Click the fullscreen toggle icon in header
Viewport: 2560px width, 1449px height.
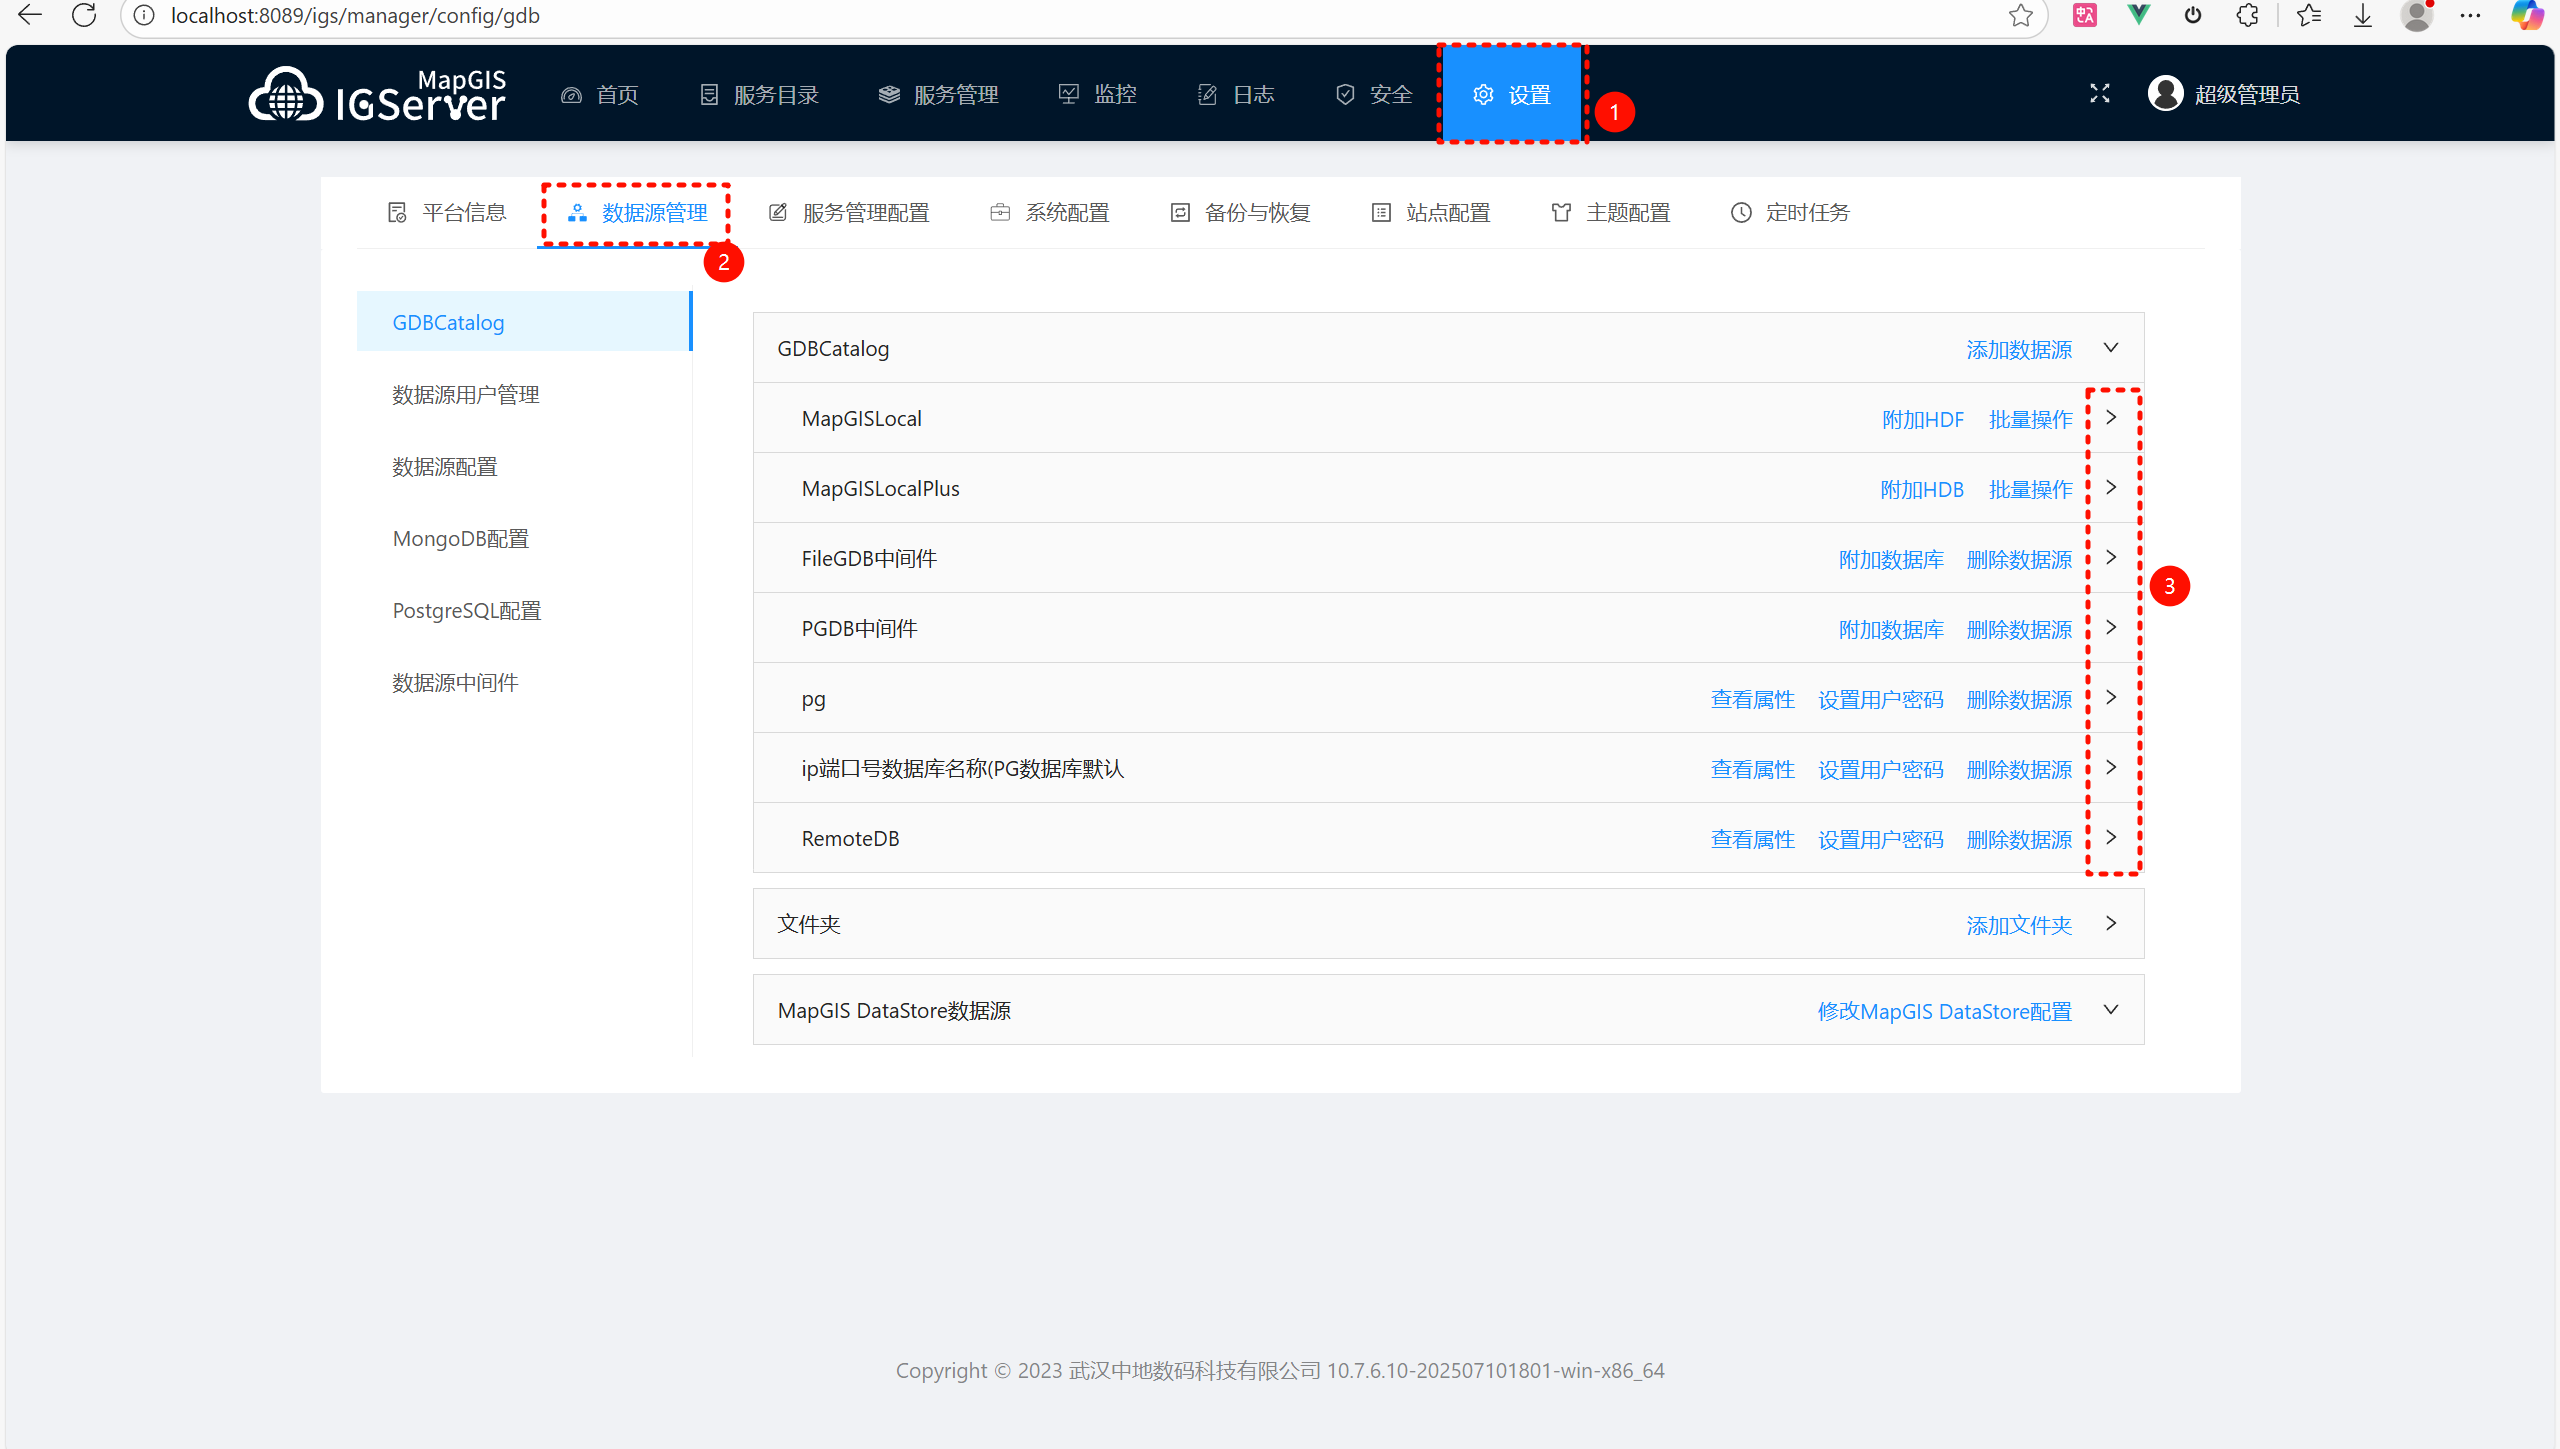[x=2099, y=94]
